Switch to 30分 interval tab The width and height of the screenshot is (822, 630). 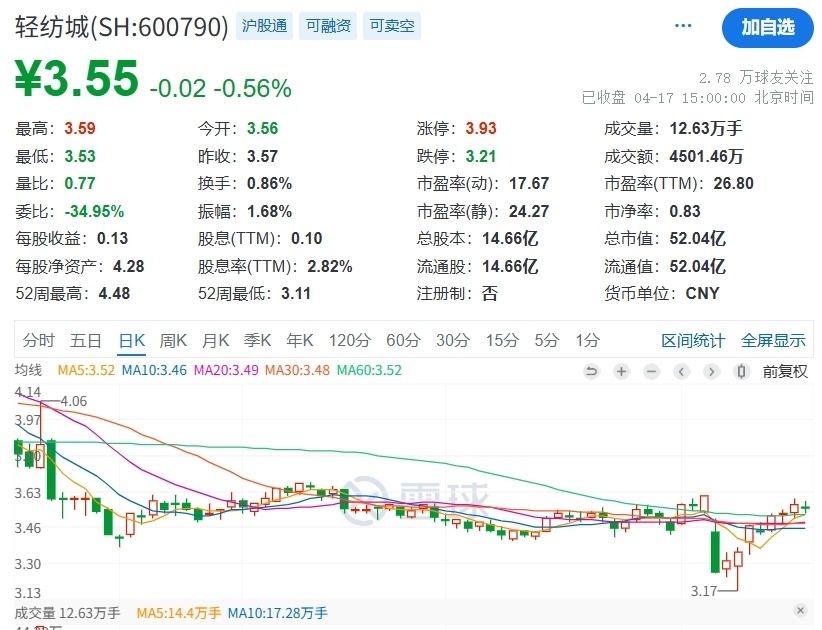[x=453, y=341]
